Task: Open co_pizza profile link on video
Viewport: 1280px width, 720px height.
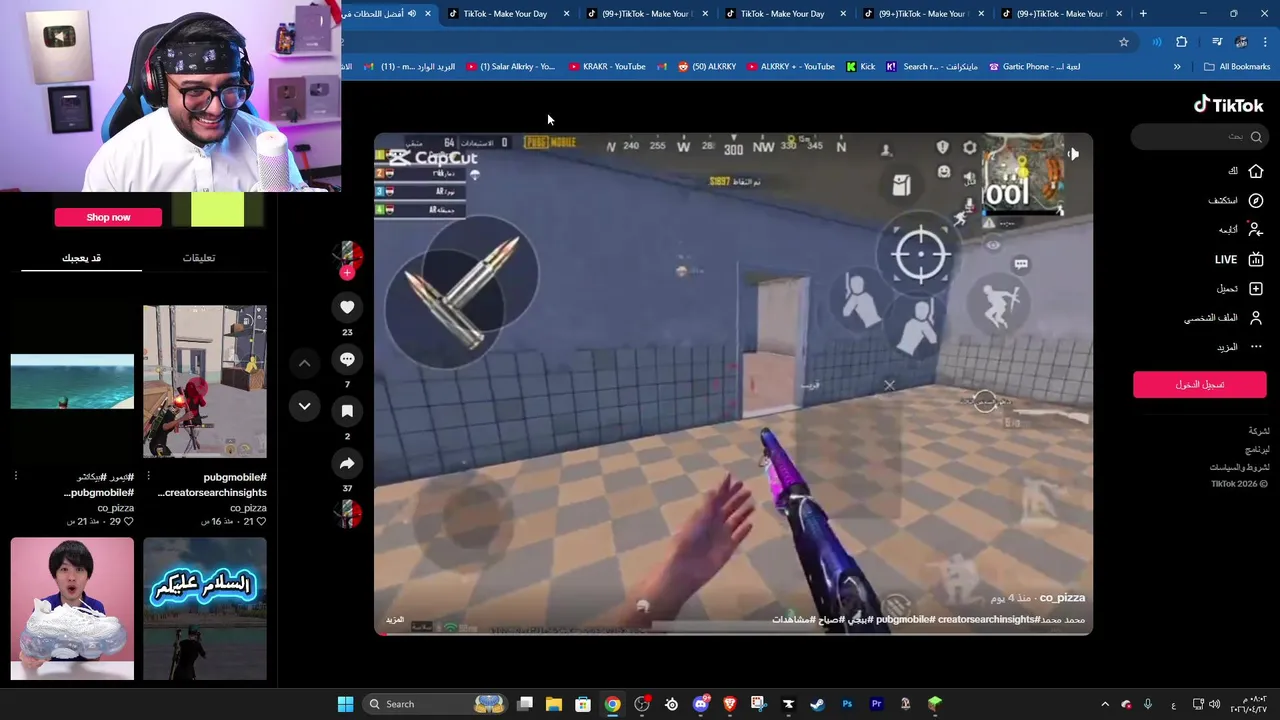Action: (x=1062, y=598)
